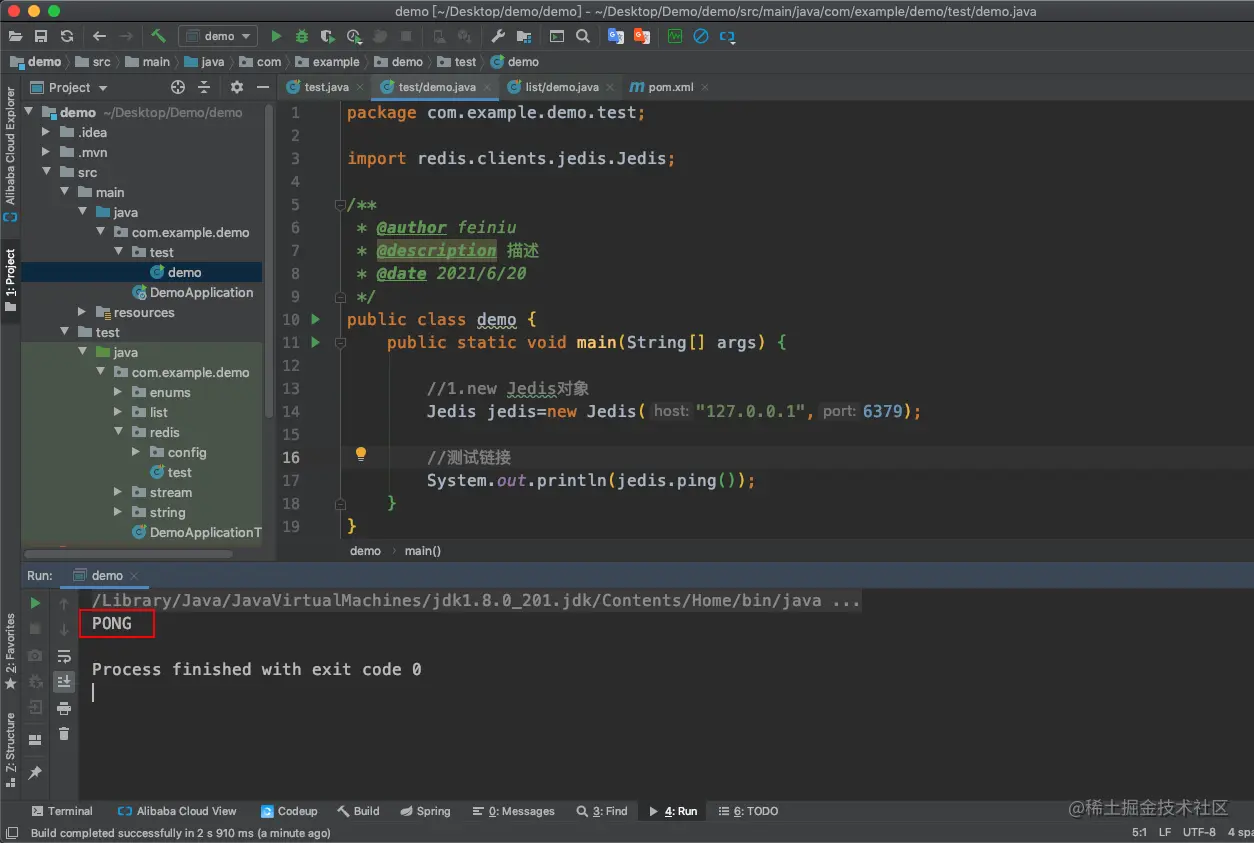Open the Alibaba Cloud View tool window
1254x843 pixels.
click(177, 811)
